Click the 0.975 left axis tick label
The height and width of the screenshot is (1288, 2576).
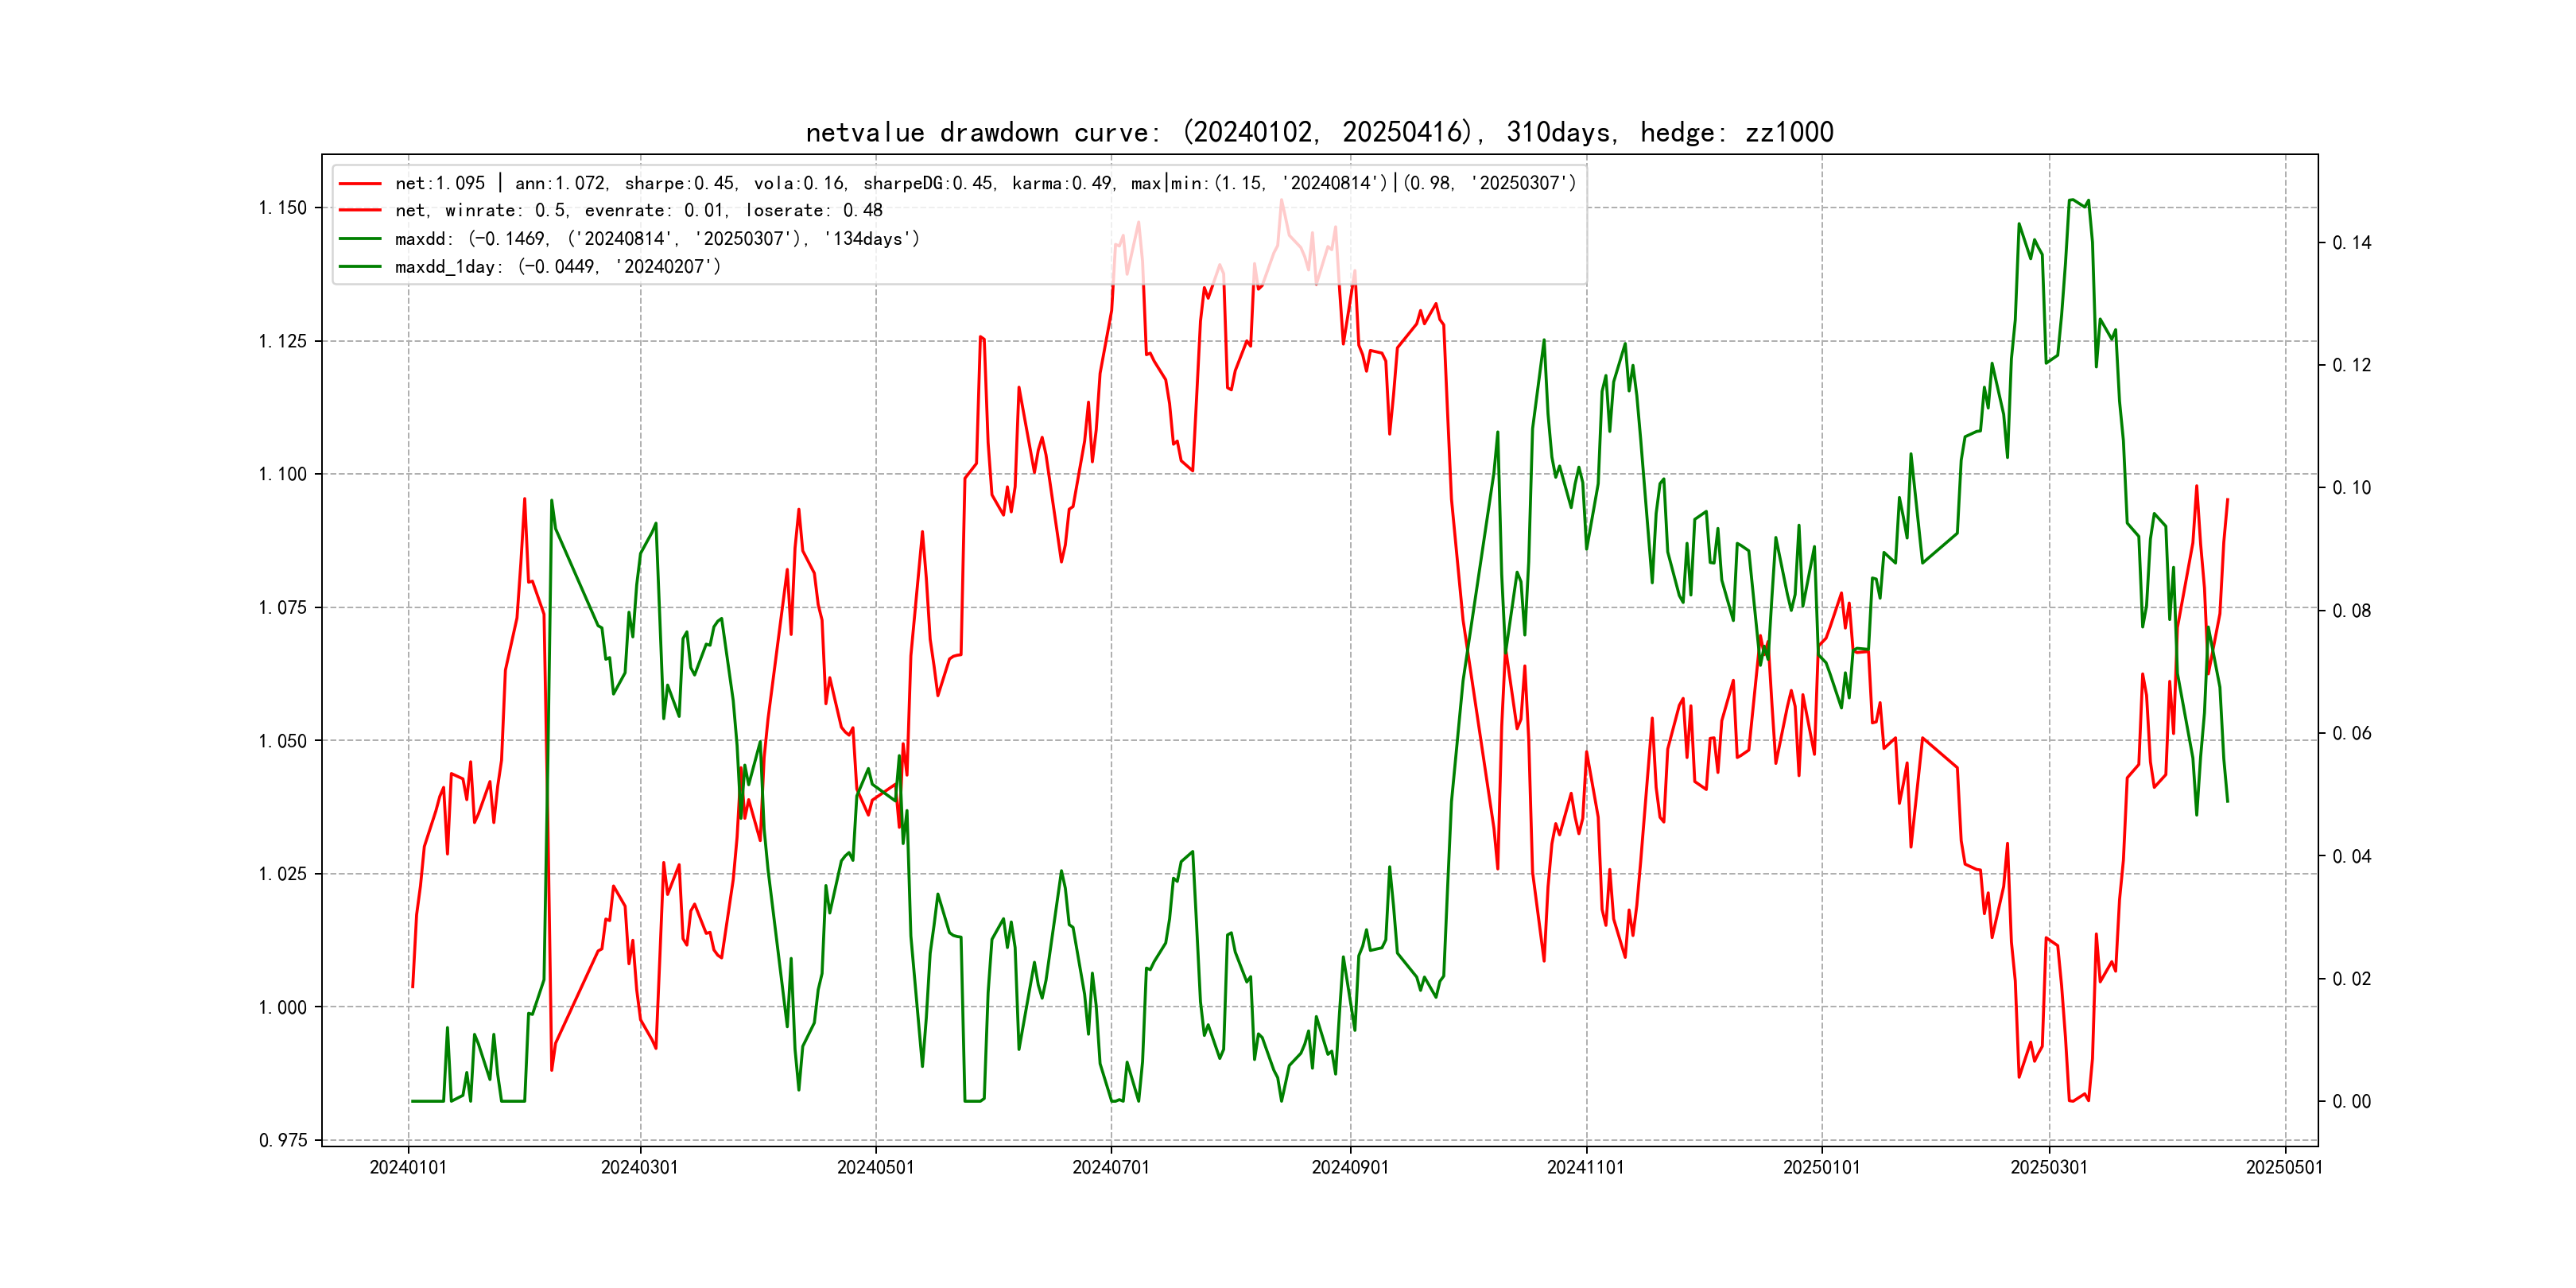coord(283,1140)
